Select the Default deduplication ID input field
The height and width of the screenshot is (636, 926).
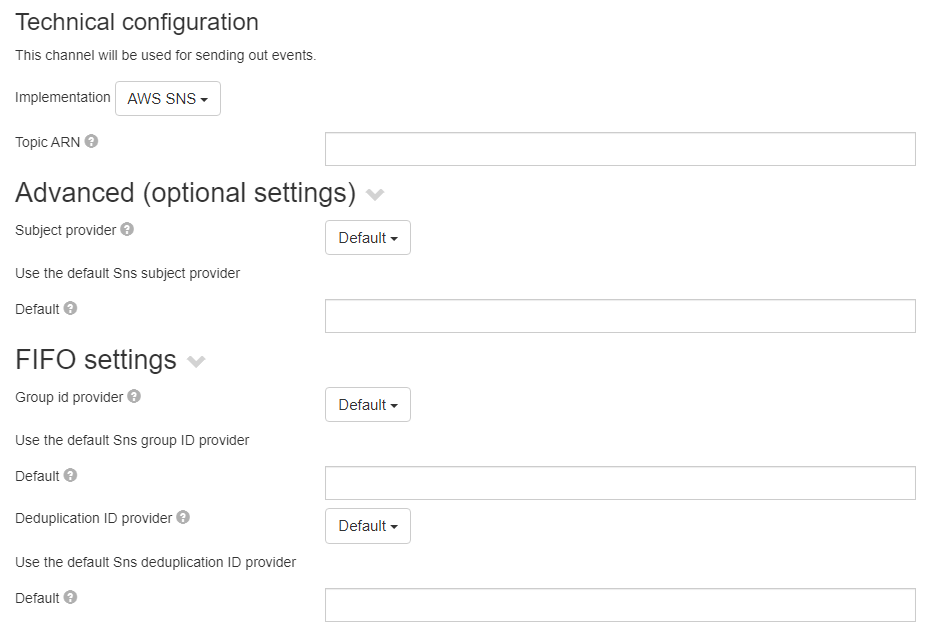click(x=619, y=604)
